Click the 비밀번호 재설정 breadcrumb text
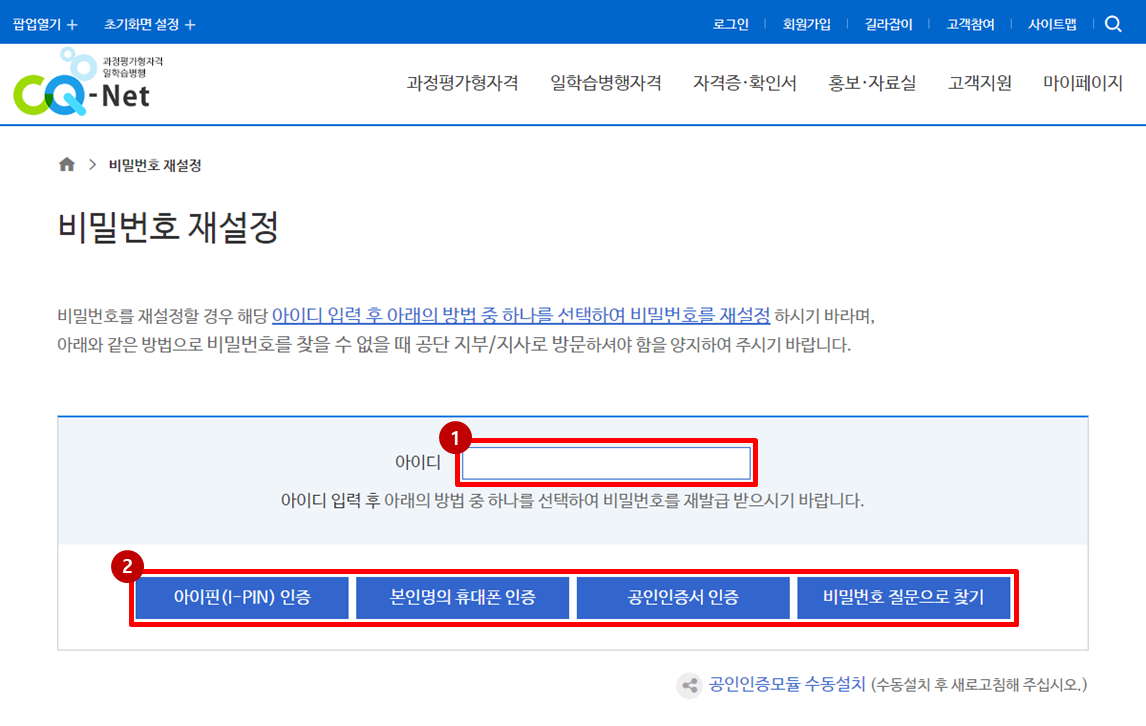Screen dimensions: 1146x726 155,165
